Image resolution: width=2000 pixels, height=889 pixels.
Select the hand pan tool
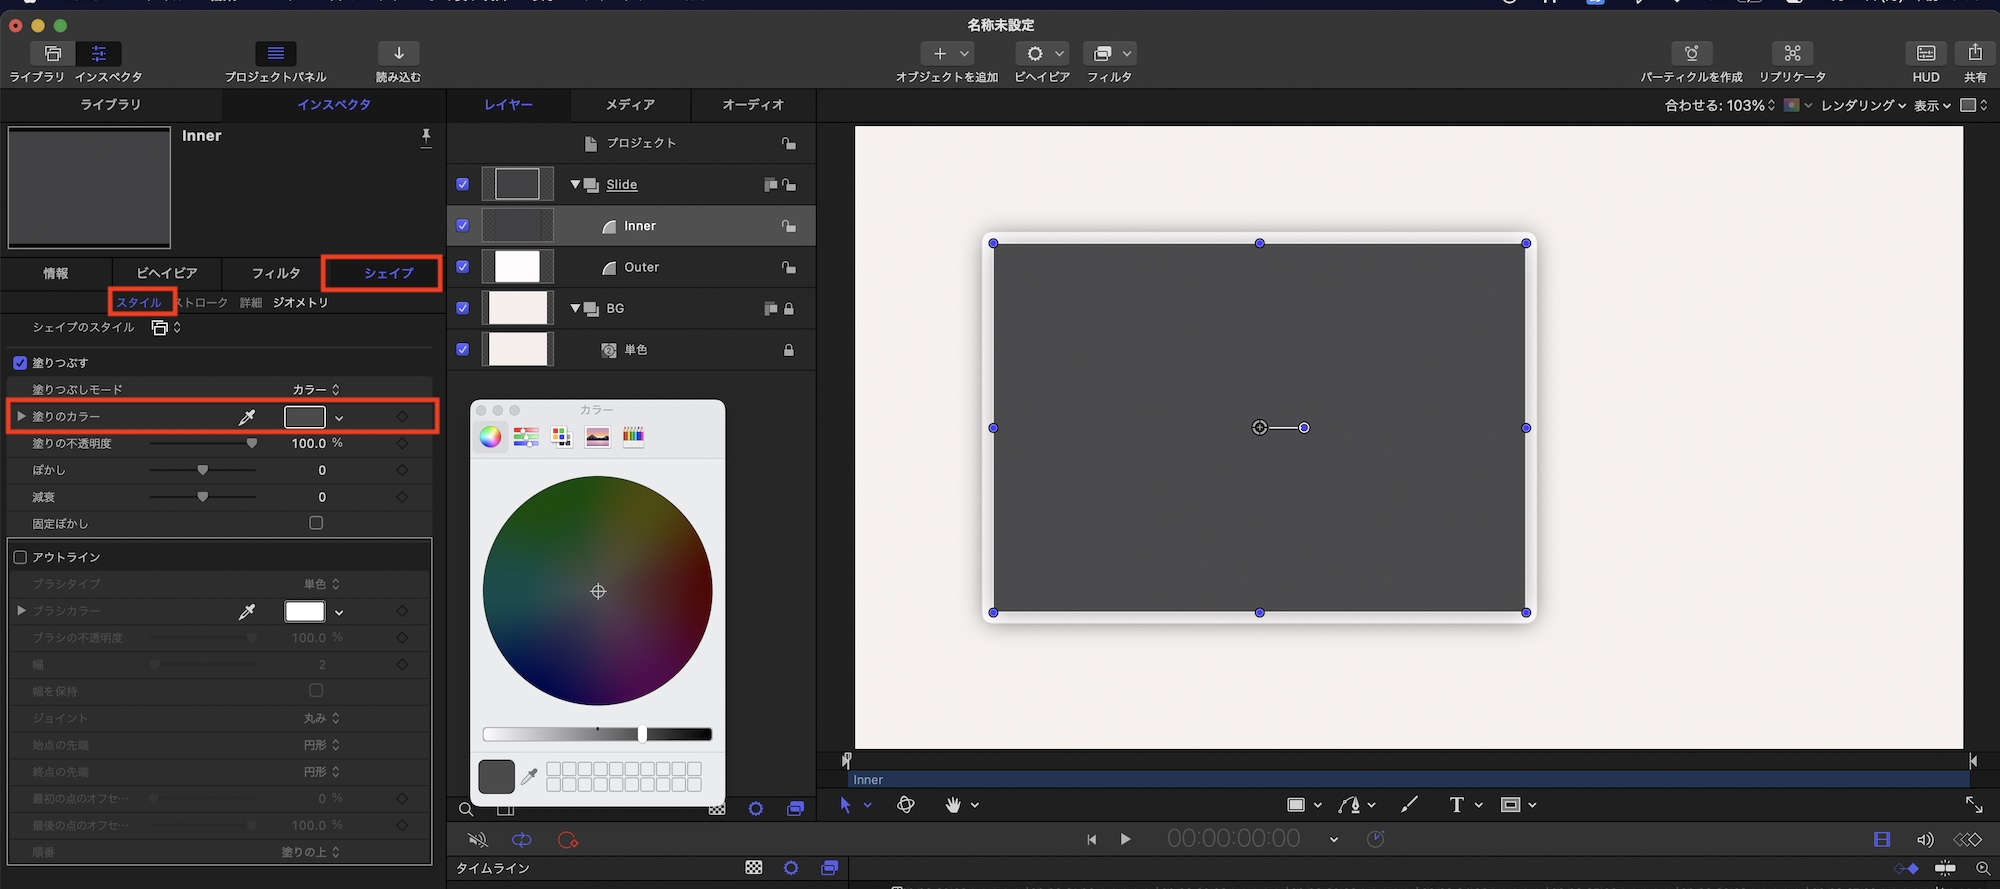coord(953,805)
